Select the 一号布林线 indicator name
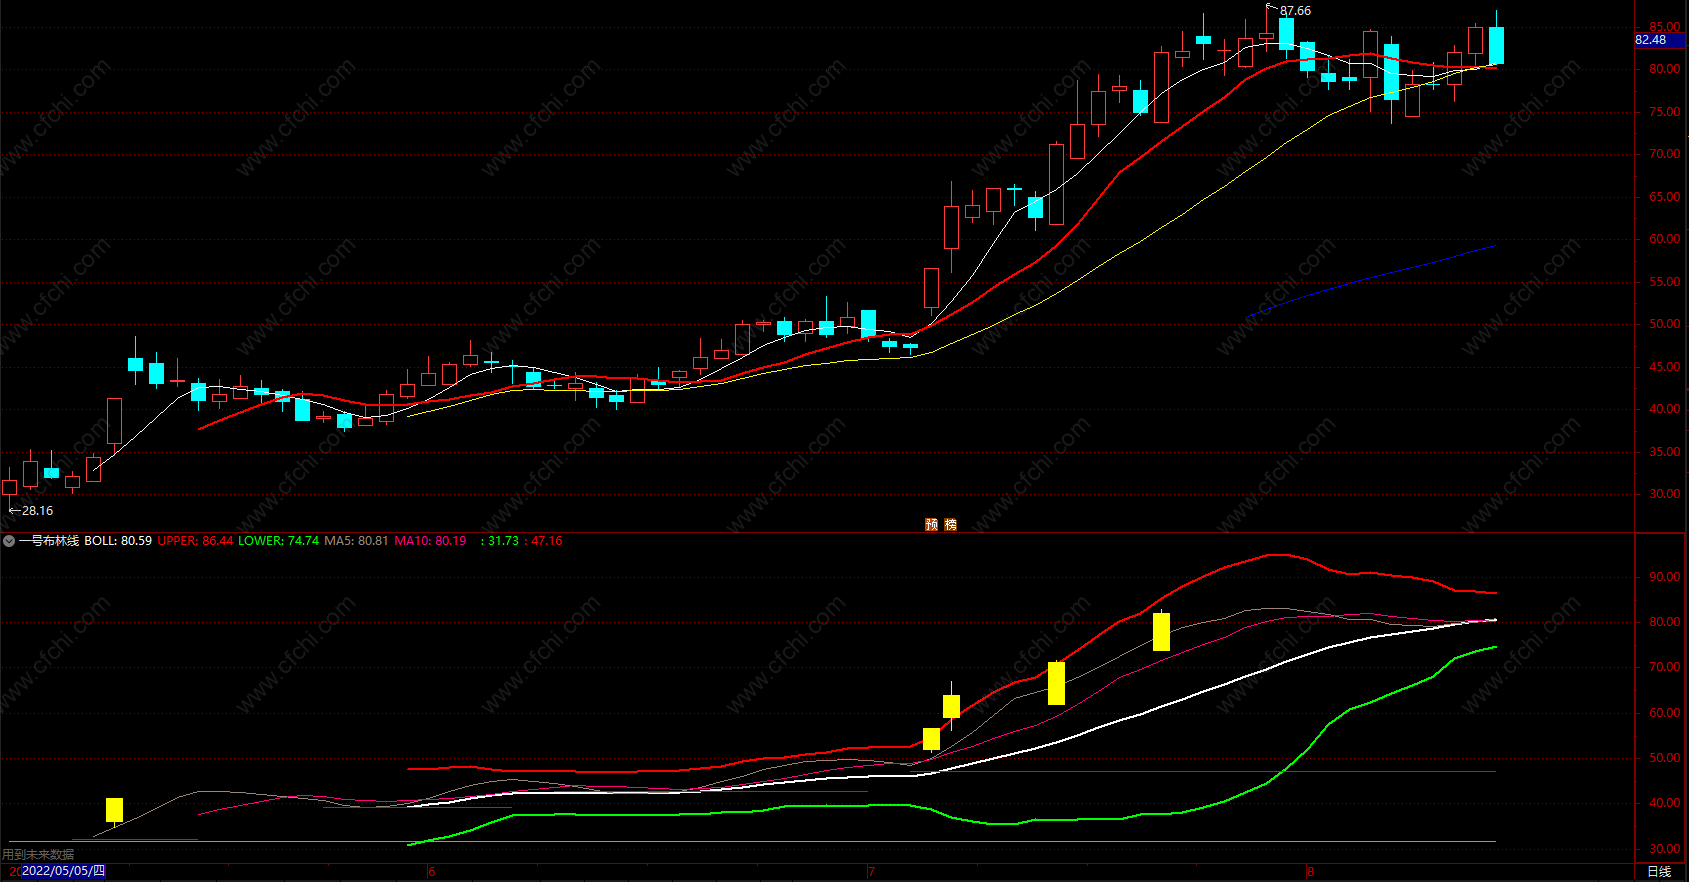Image resolution: width=1689 pixels, height=882 pixels. point(49,541)
